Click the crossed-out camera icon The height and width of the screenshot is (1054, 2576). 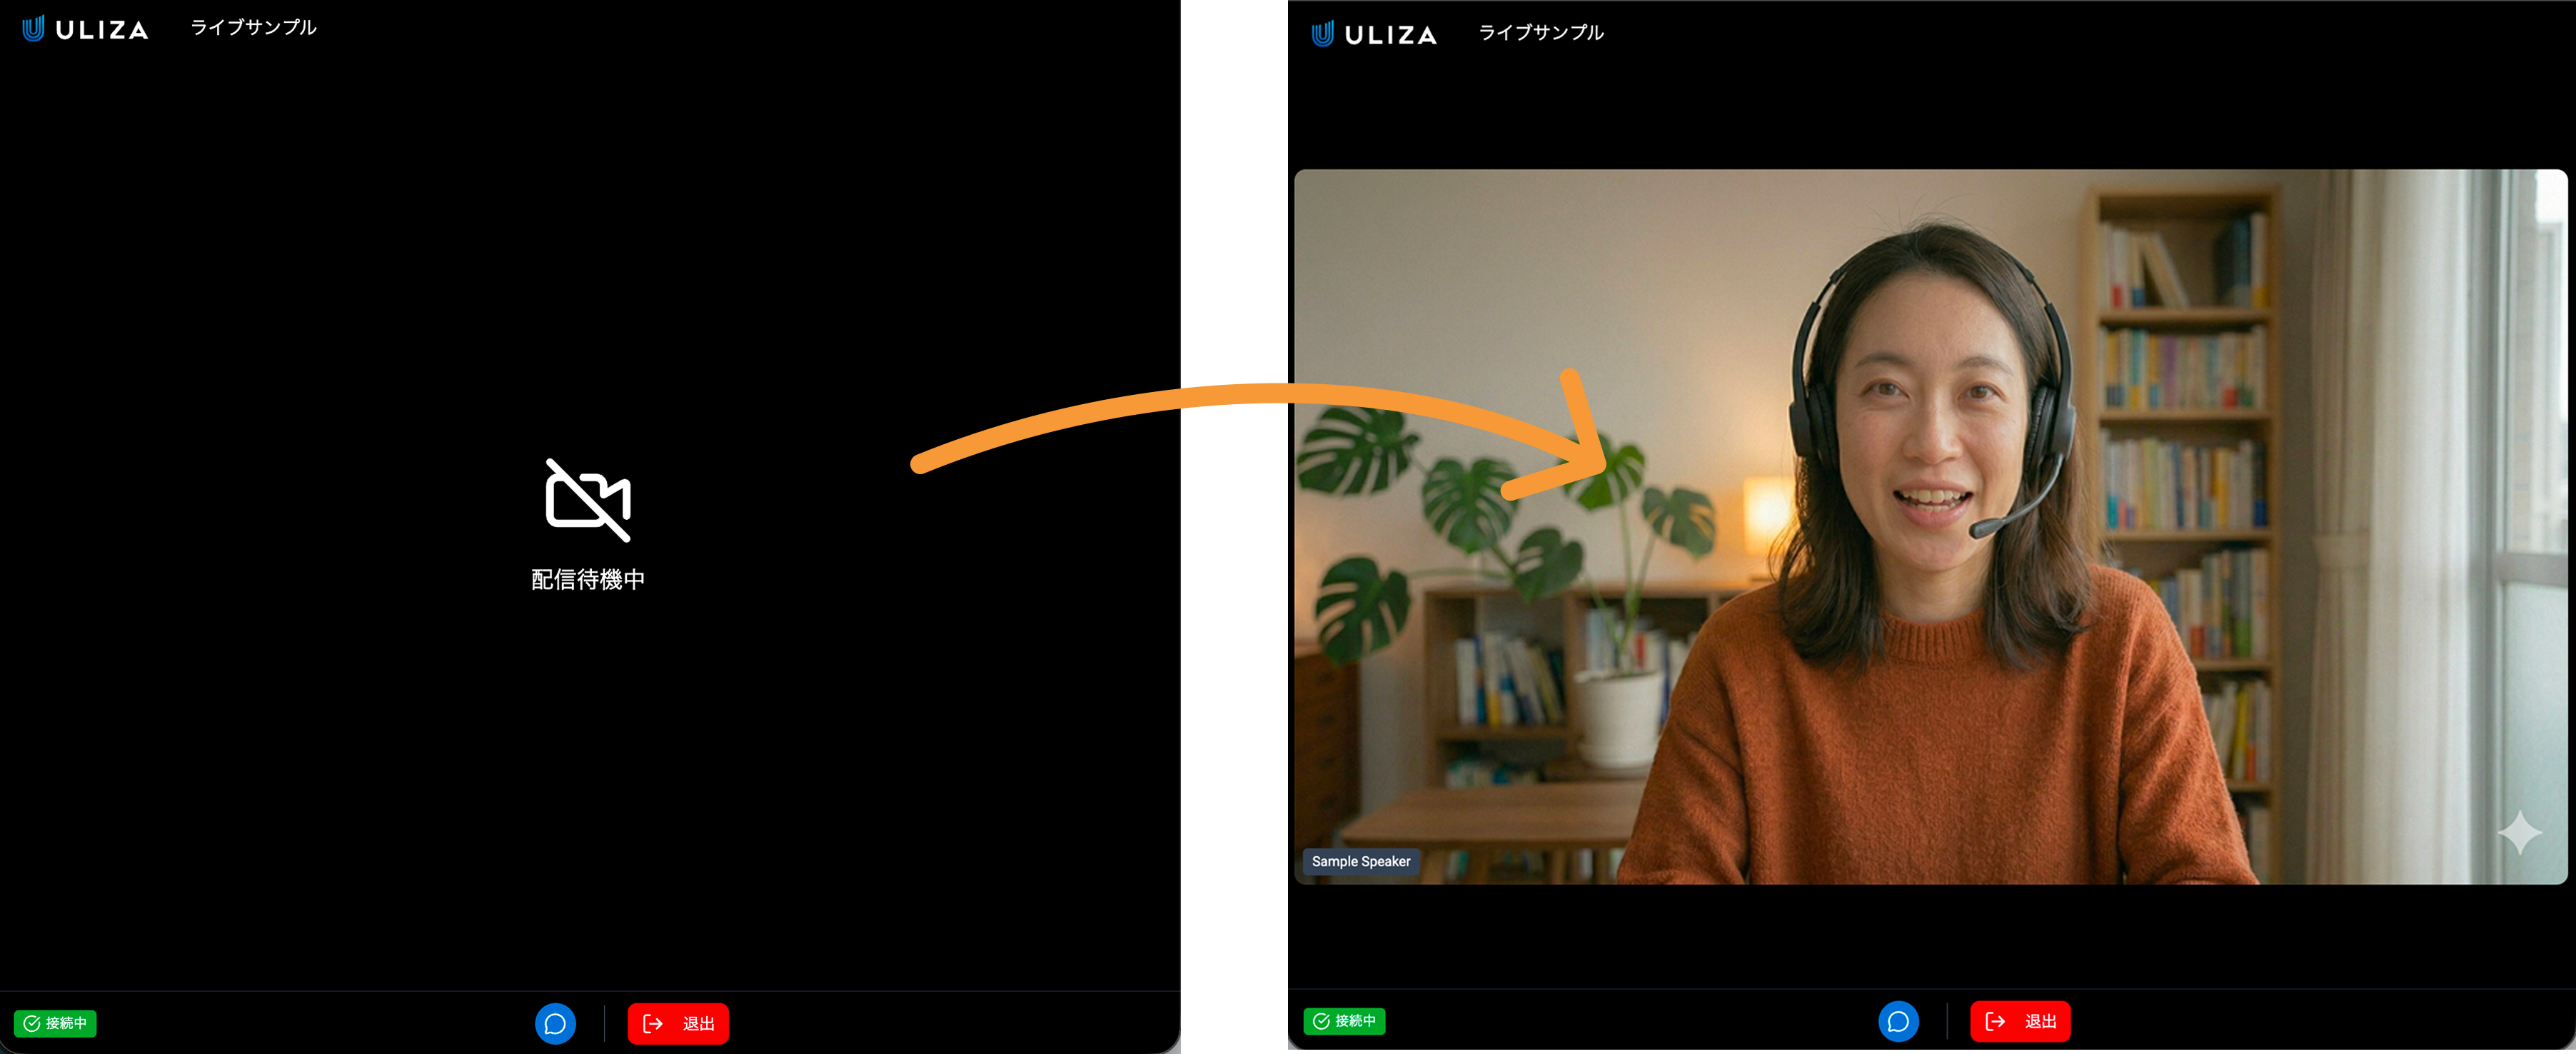coord(588,500)
